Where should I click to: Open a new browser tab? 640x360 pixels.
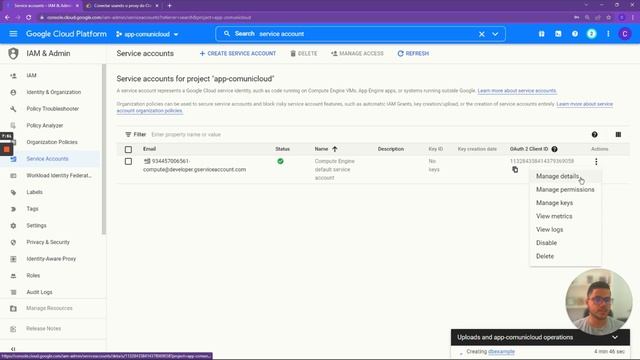click(169, 6)
